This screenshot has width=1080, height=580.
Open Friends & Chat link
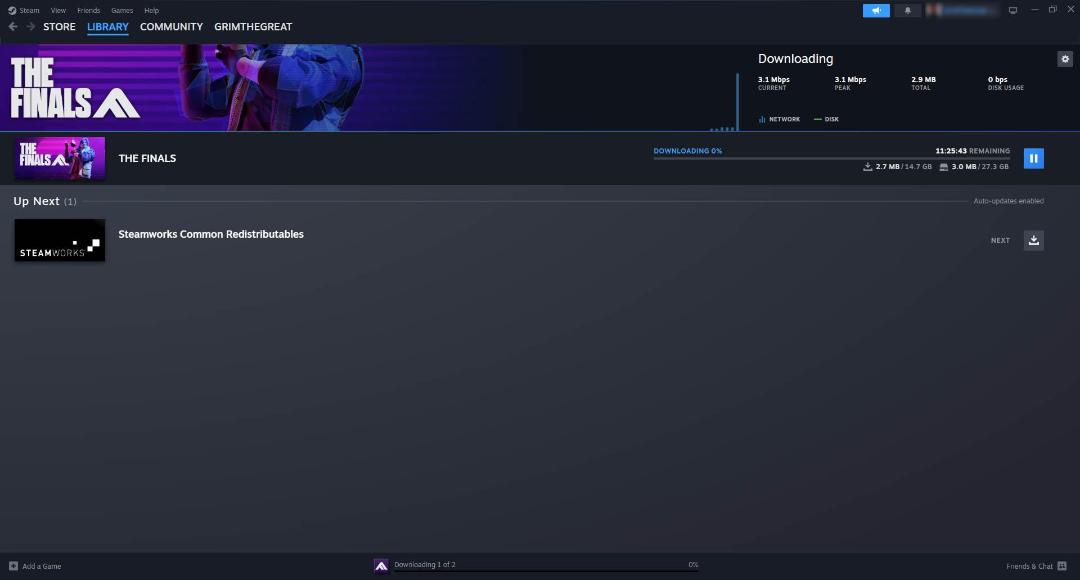click(1029, 566)
